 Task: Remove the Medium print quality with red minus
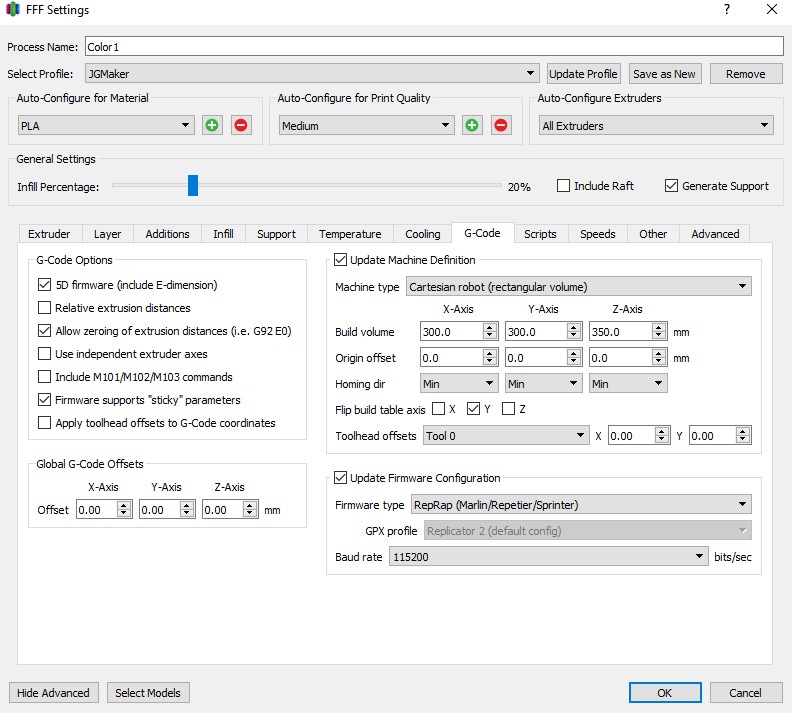[501, 125]
